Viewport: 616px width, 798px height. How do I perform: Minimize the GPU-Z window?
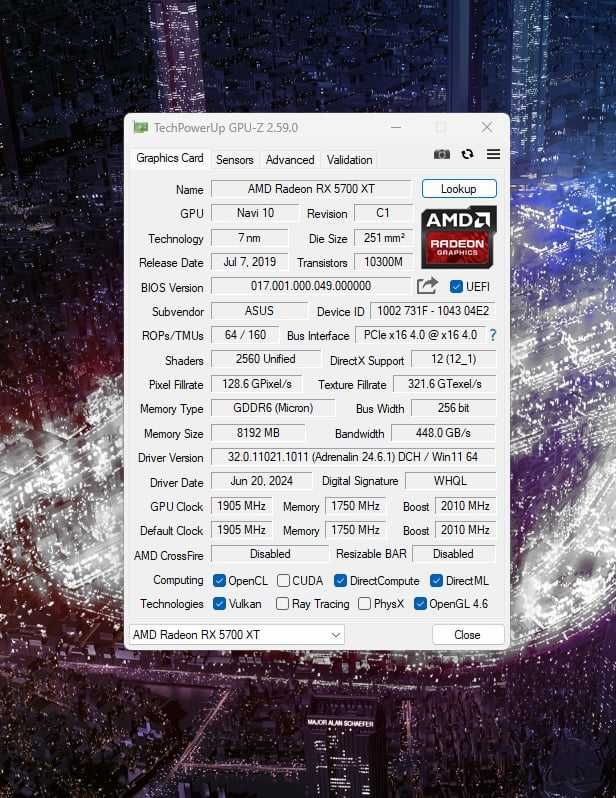(396, 127)
